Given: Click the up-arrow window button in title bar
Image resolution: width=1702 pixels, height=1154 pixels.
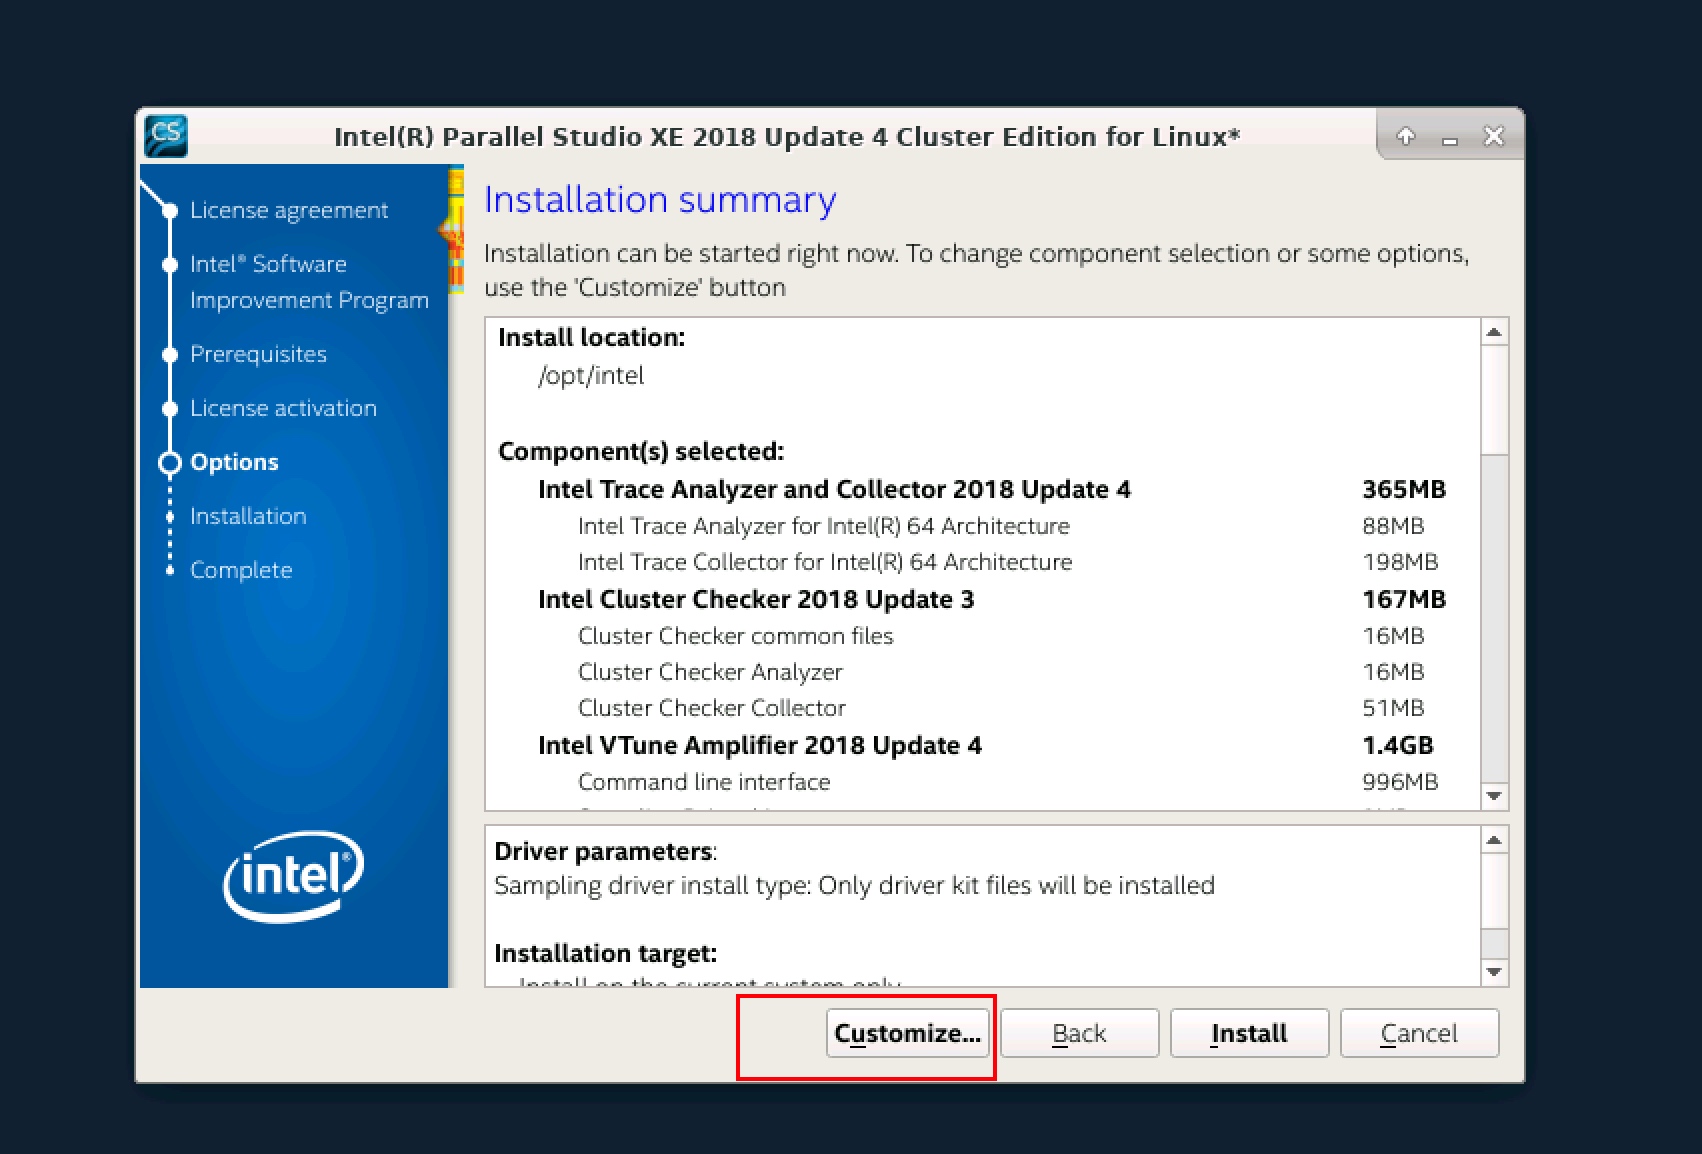Looking at the screenshot, I should 1406,136.
